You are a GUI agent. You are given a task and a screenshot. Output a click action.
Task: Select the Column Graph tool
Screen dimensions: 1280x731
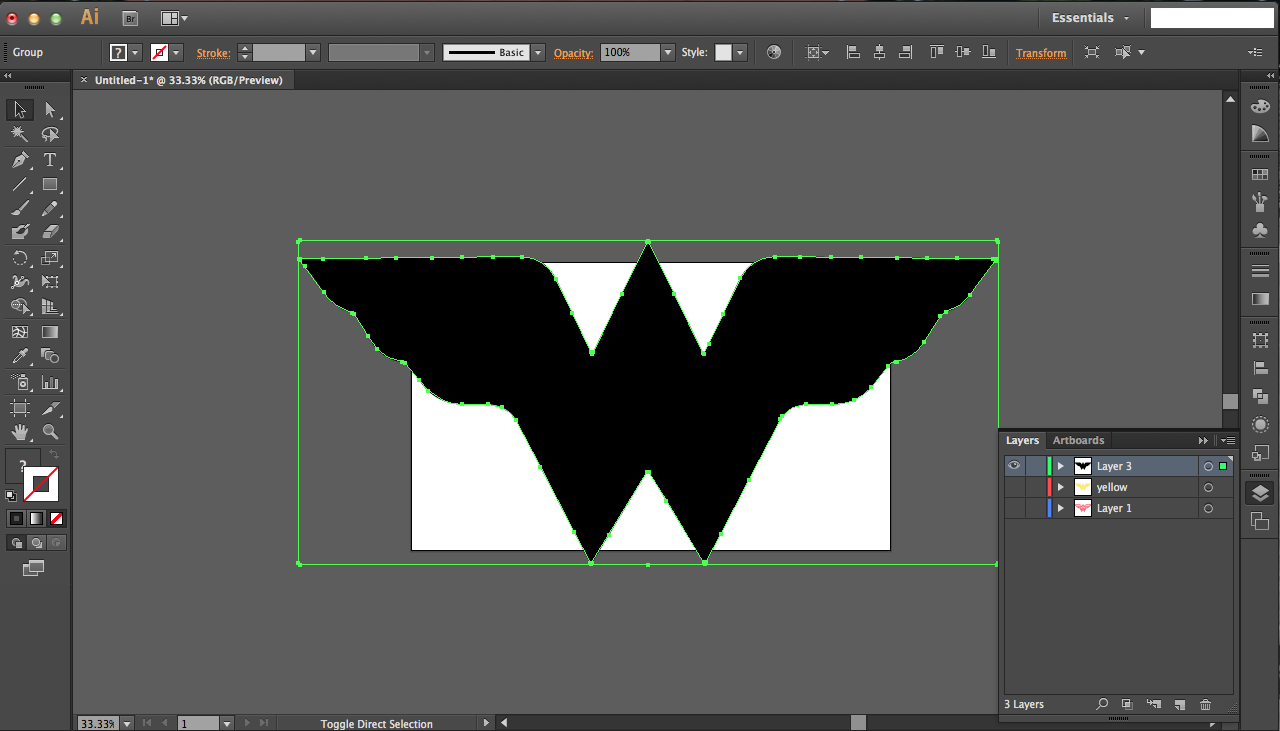[50, 382]
